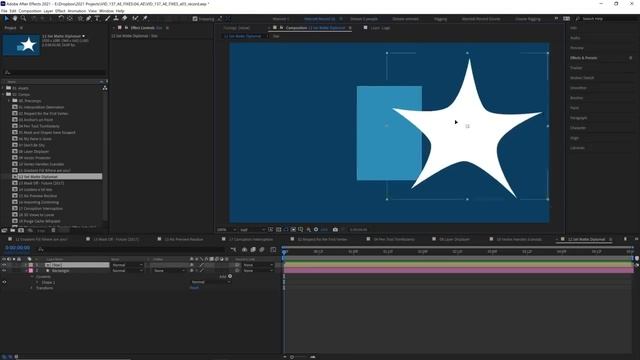Expand the Transform property group
The image size is (640, 360).
[x=32, y=288]
